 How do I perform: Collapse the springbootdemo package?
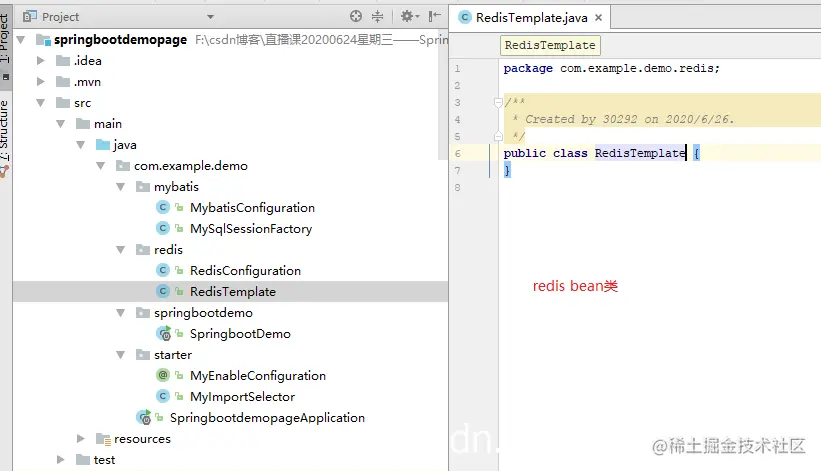[x=120, y=313]
